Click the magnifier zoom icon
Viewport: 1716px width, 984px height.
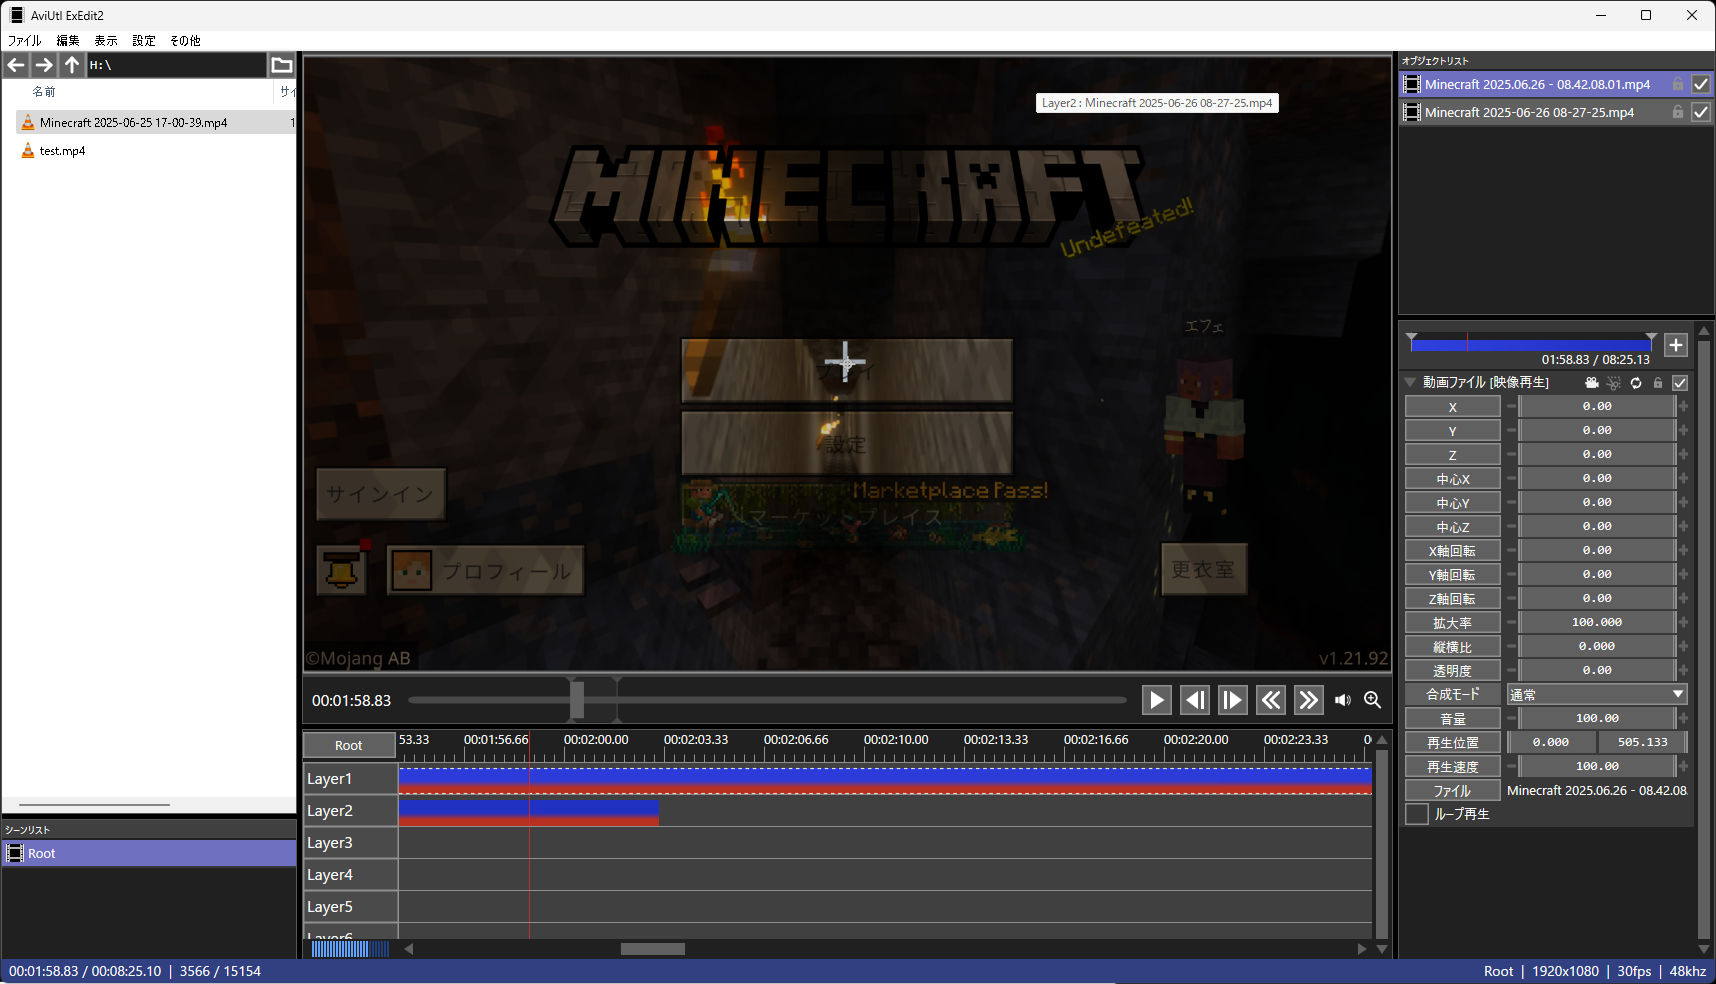[1373, 700]
